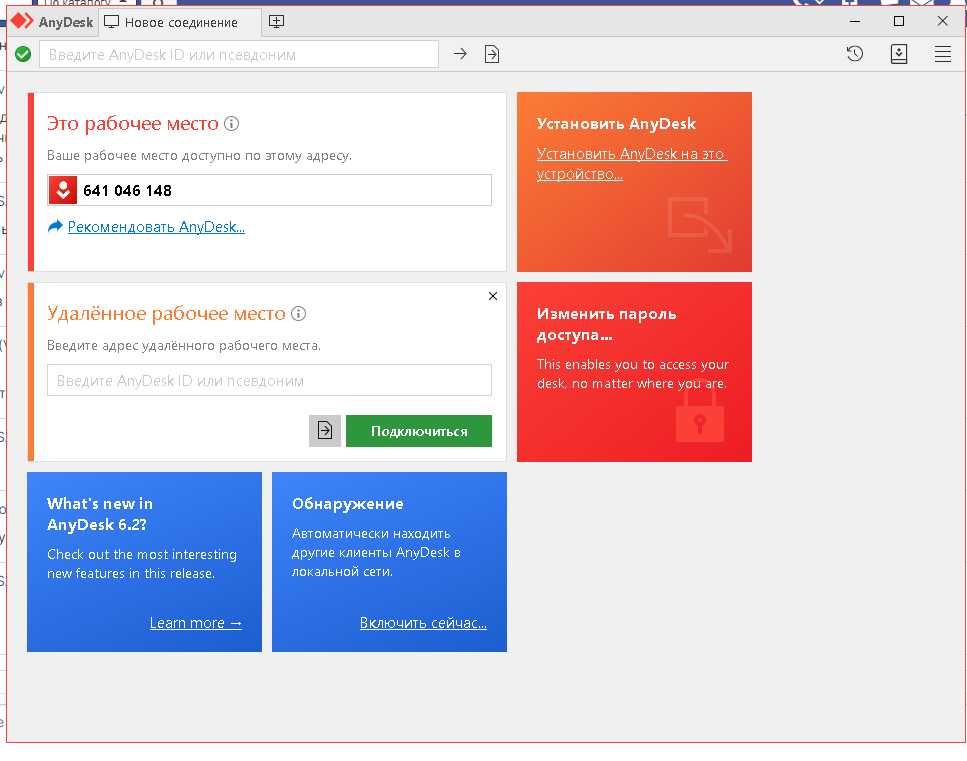The width and height of the screenshot is (967, 761).
Task: Click the green Подключиться button
Action: click(x=419, y=430)
